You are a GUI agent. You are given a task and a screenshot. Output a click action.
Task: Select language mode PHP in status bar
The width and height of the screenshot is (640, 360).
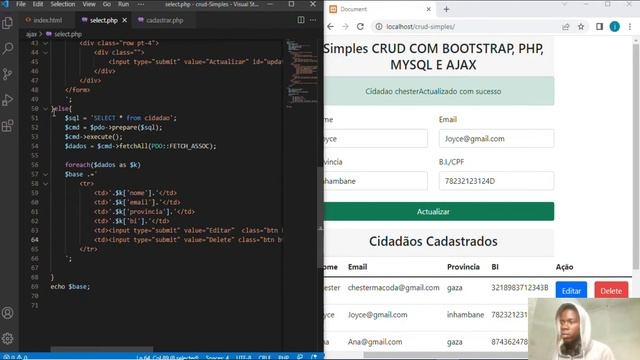284,357
